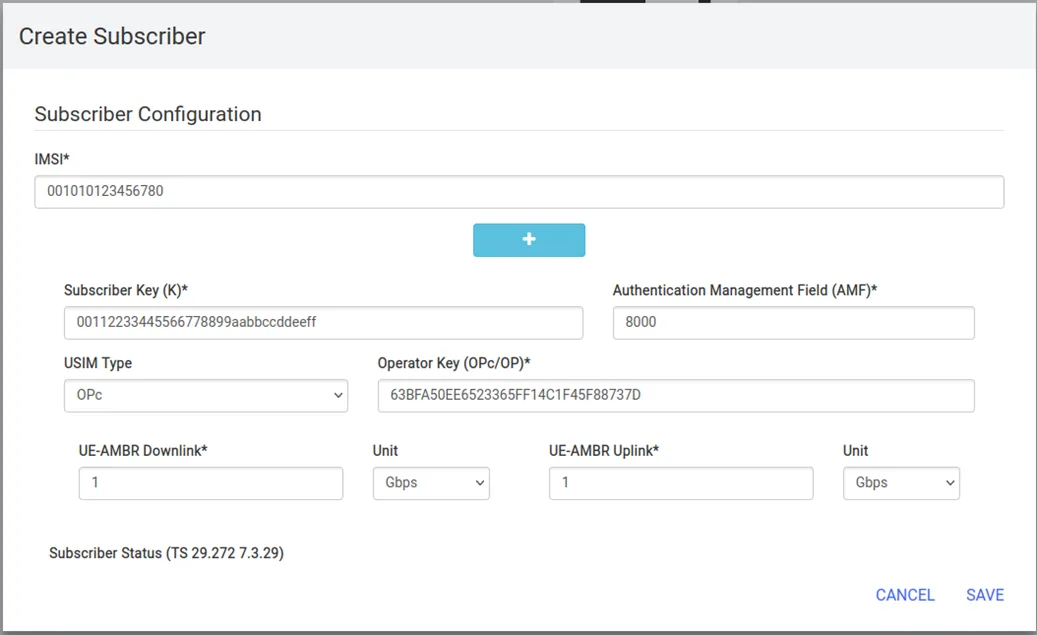The height and width of the screenshot is (635, 1037).
Task: Click the CANCEL button
Action: coord(905,595)
